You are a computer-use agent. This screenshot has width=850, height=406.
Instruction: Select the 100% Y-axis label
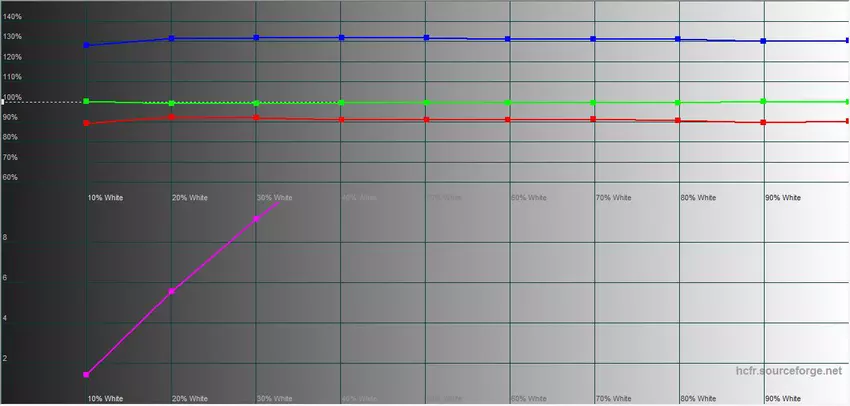(13, 98)
